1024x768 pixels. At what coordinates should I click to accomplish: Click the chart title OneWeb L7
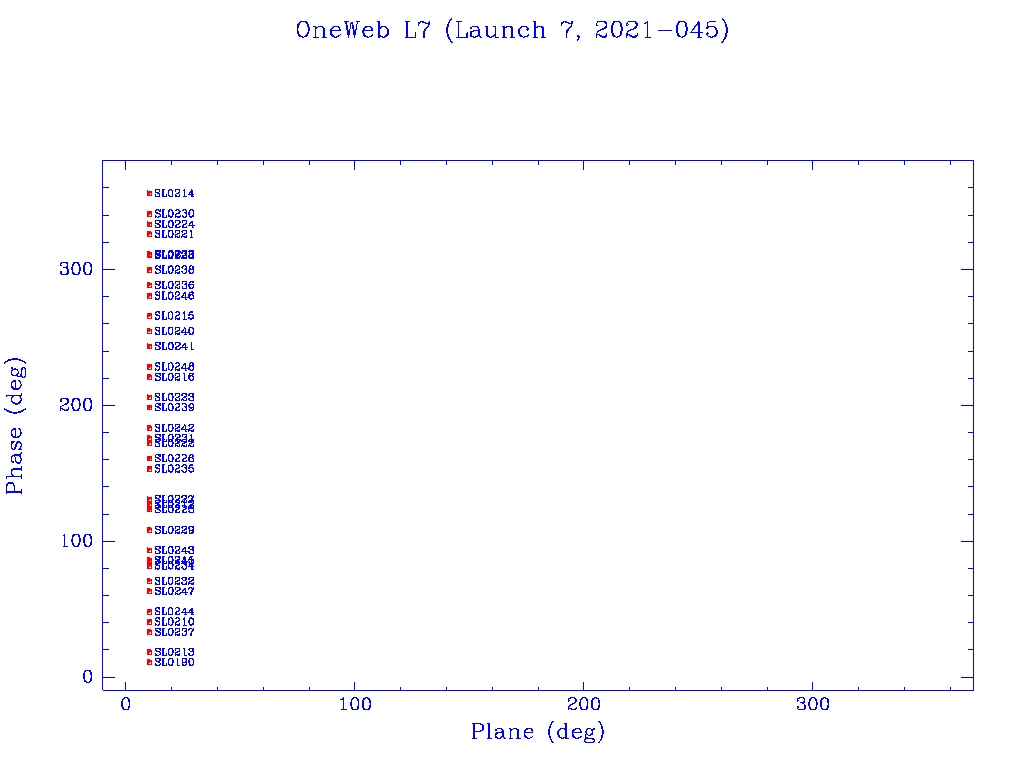click(512, 30)
